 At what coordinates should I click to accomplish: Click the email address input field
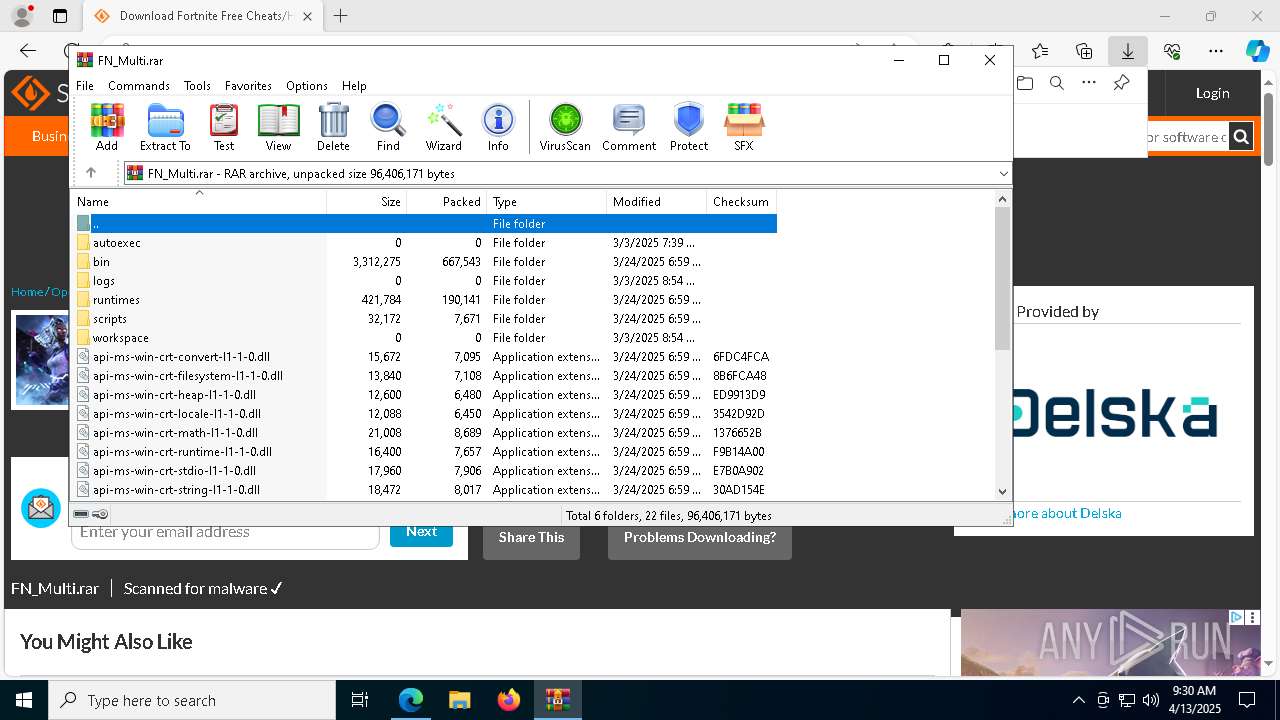tap(225, 533)
